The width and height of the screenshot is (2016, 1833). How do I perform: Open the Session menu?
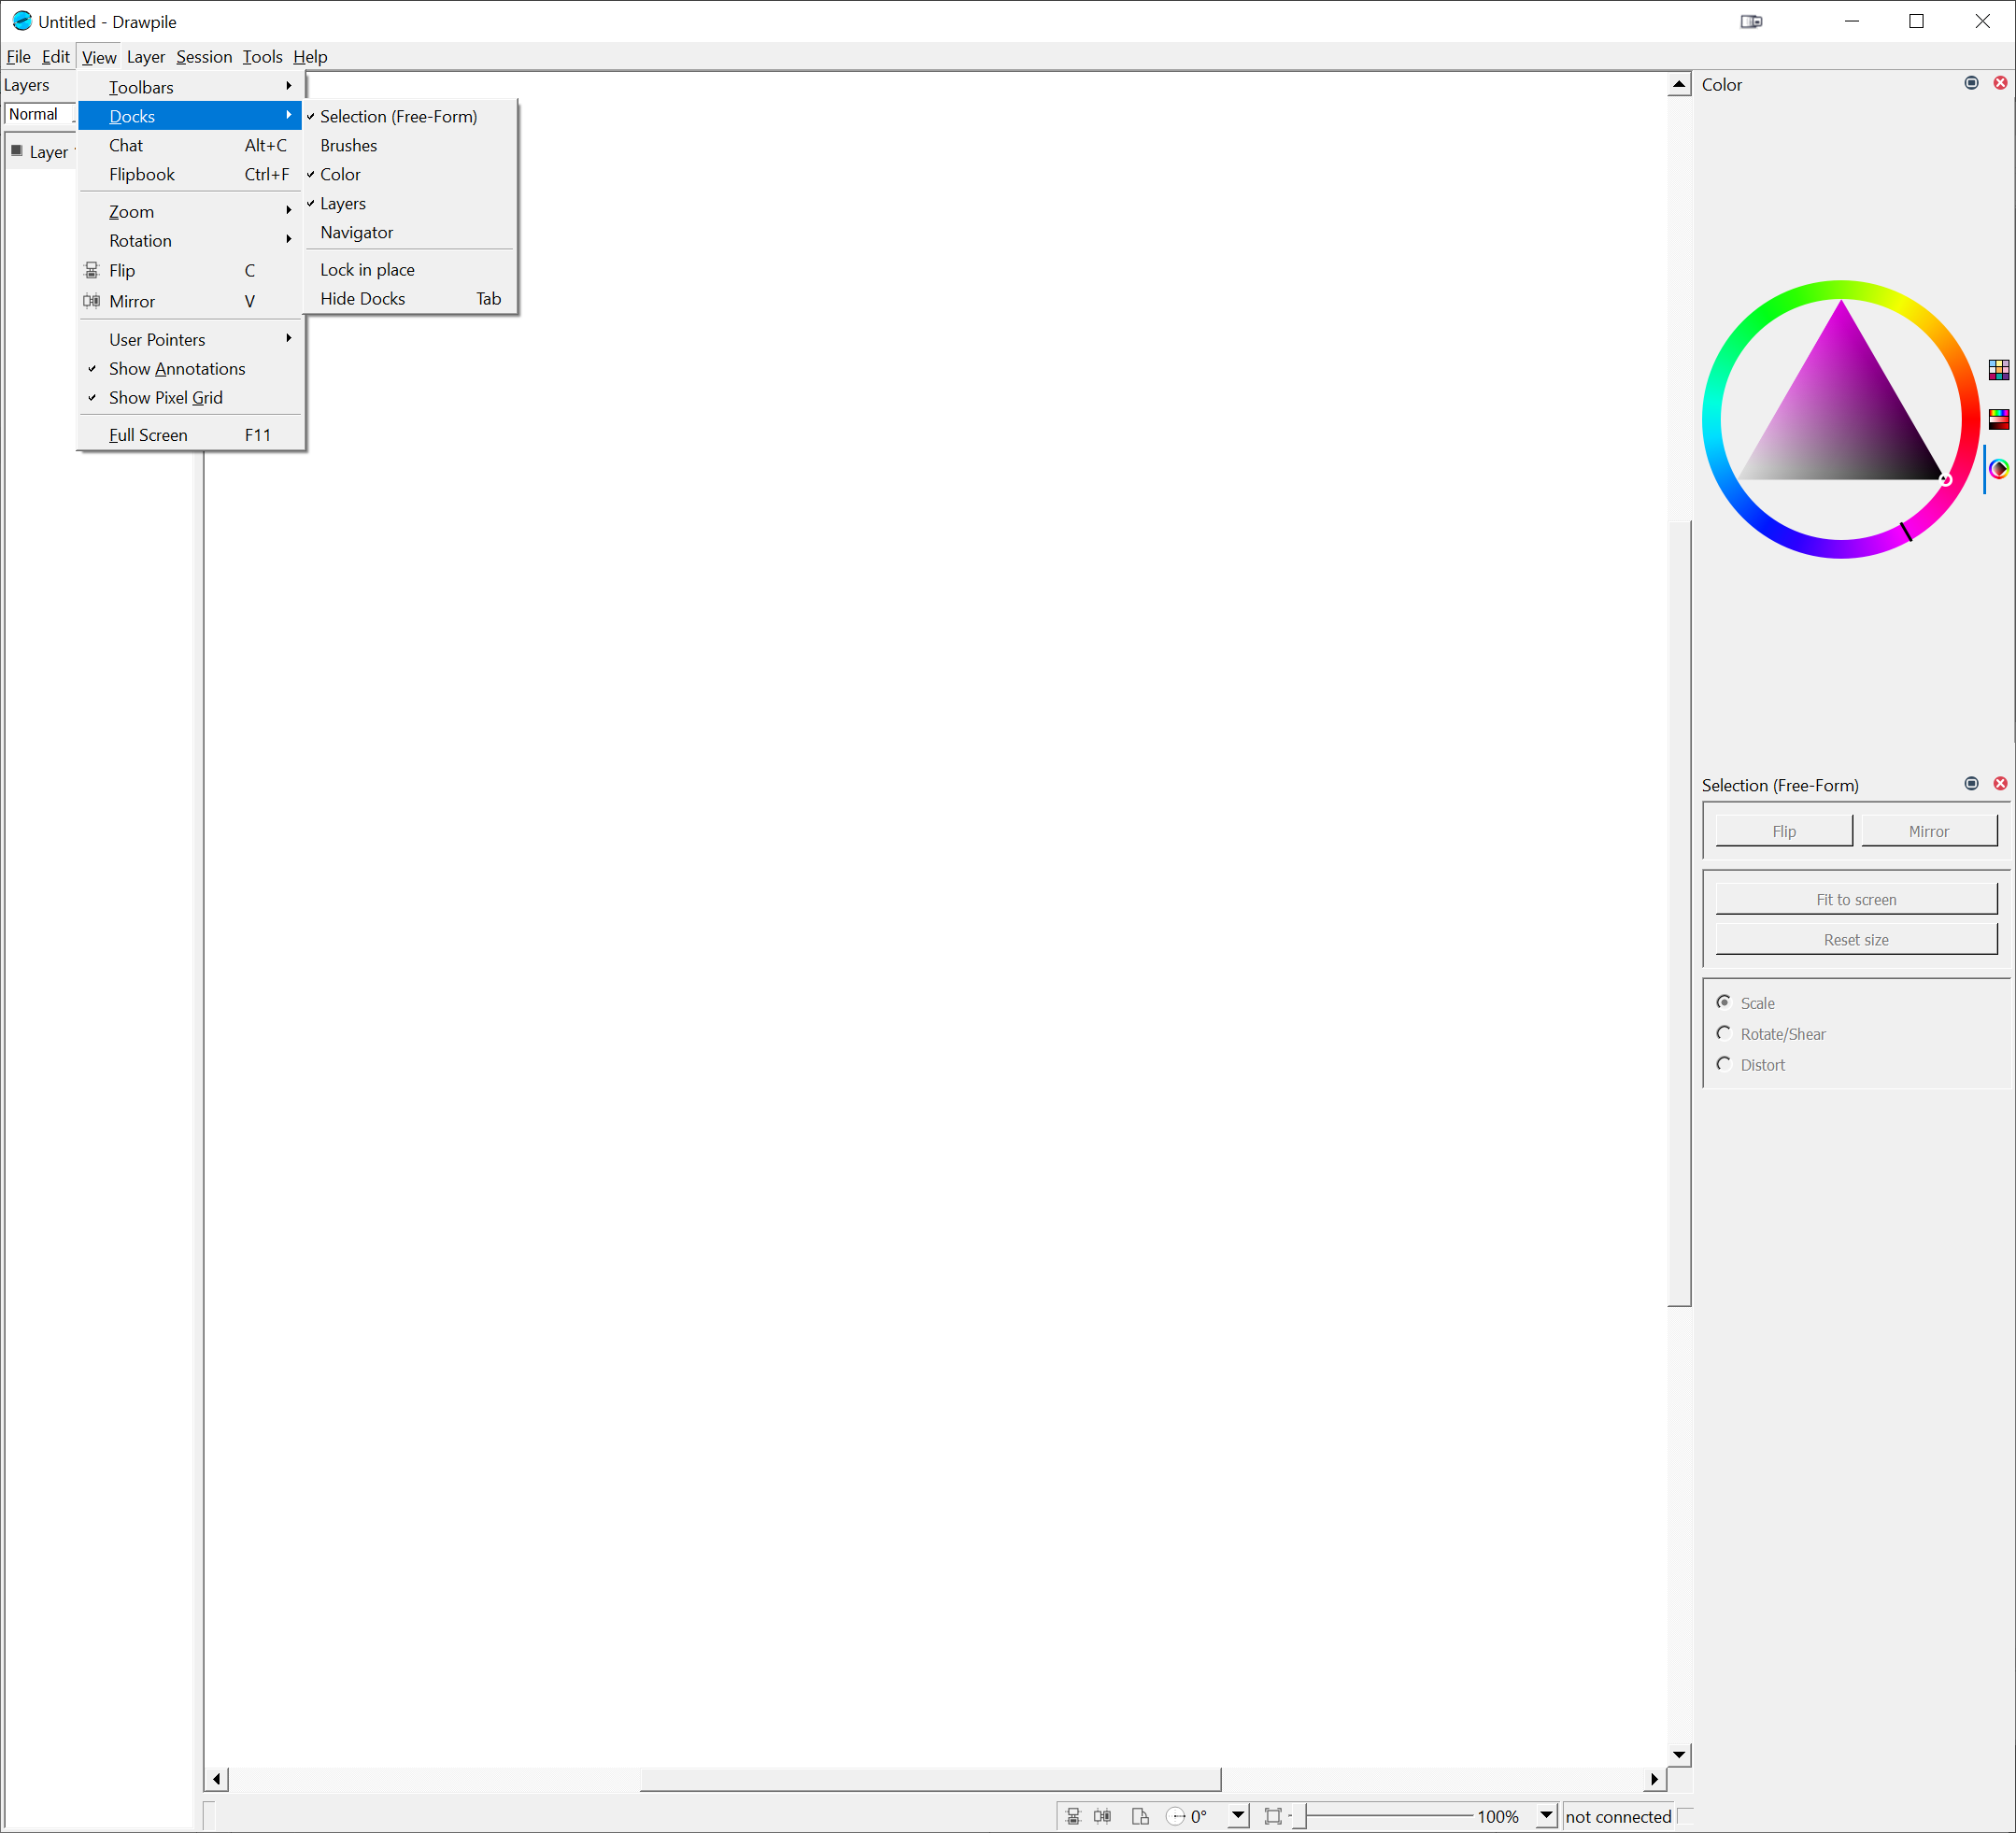(204, 57)
